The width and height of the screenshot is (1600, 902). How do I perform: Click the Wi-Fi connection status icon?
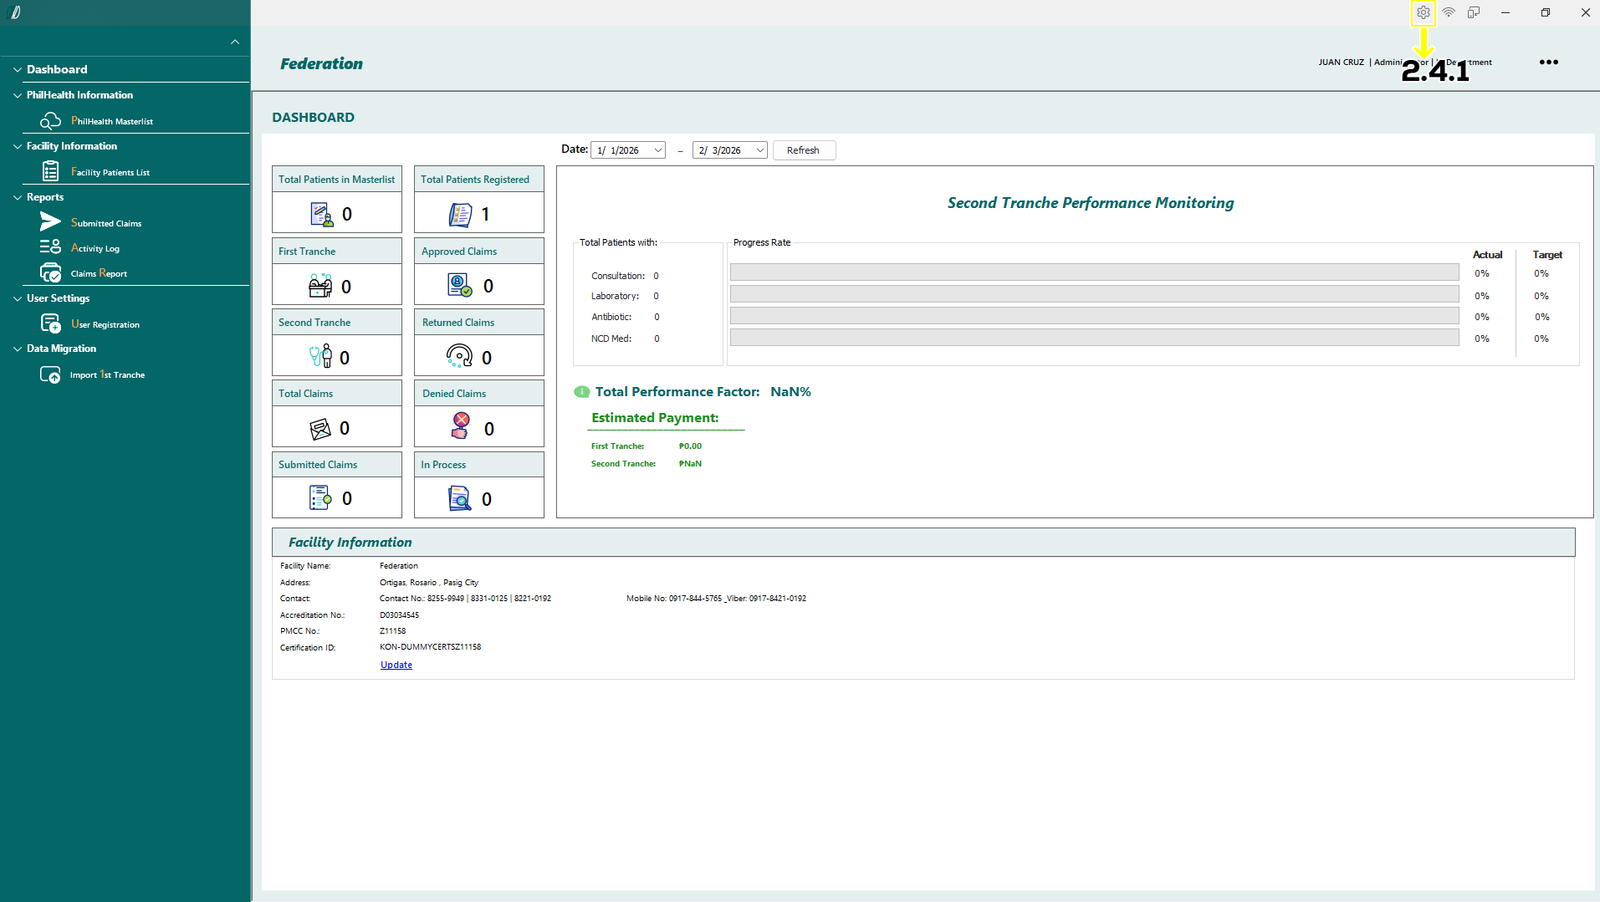(x=1448, y=13)
